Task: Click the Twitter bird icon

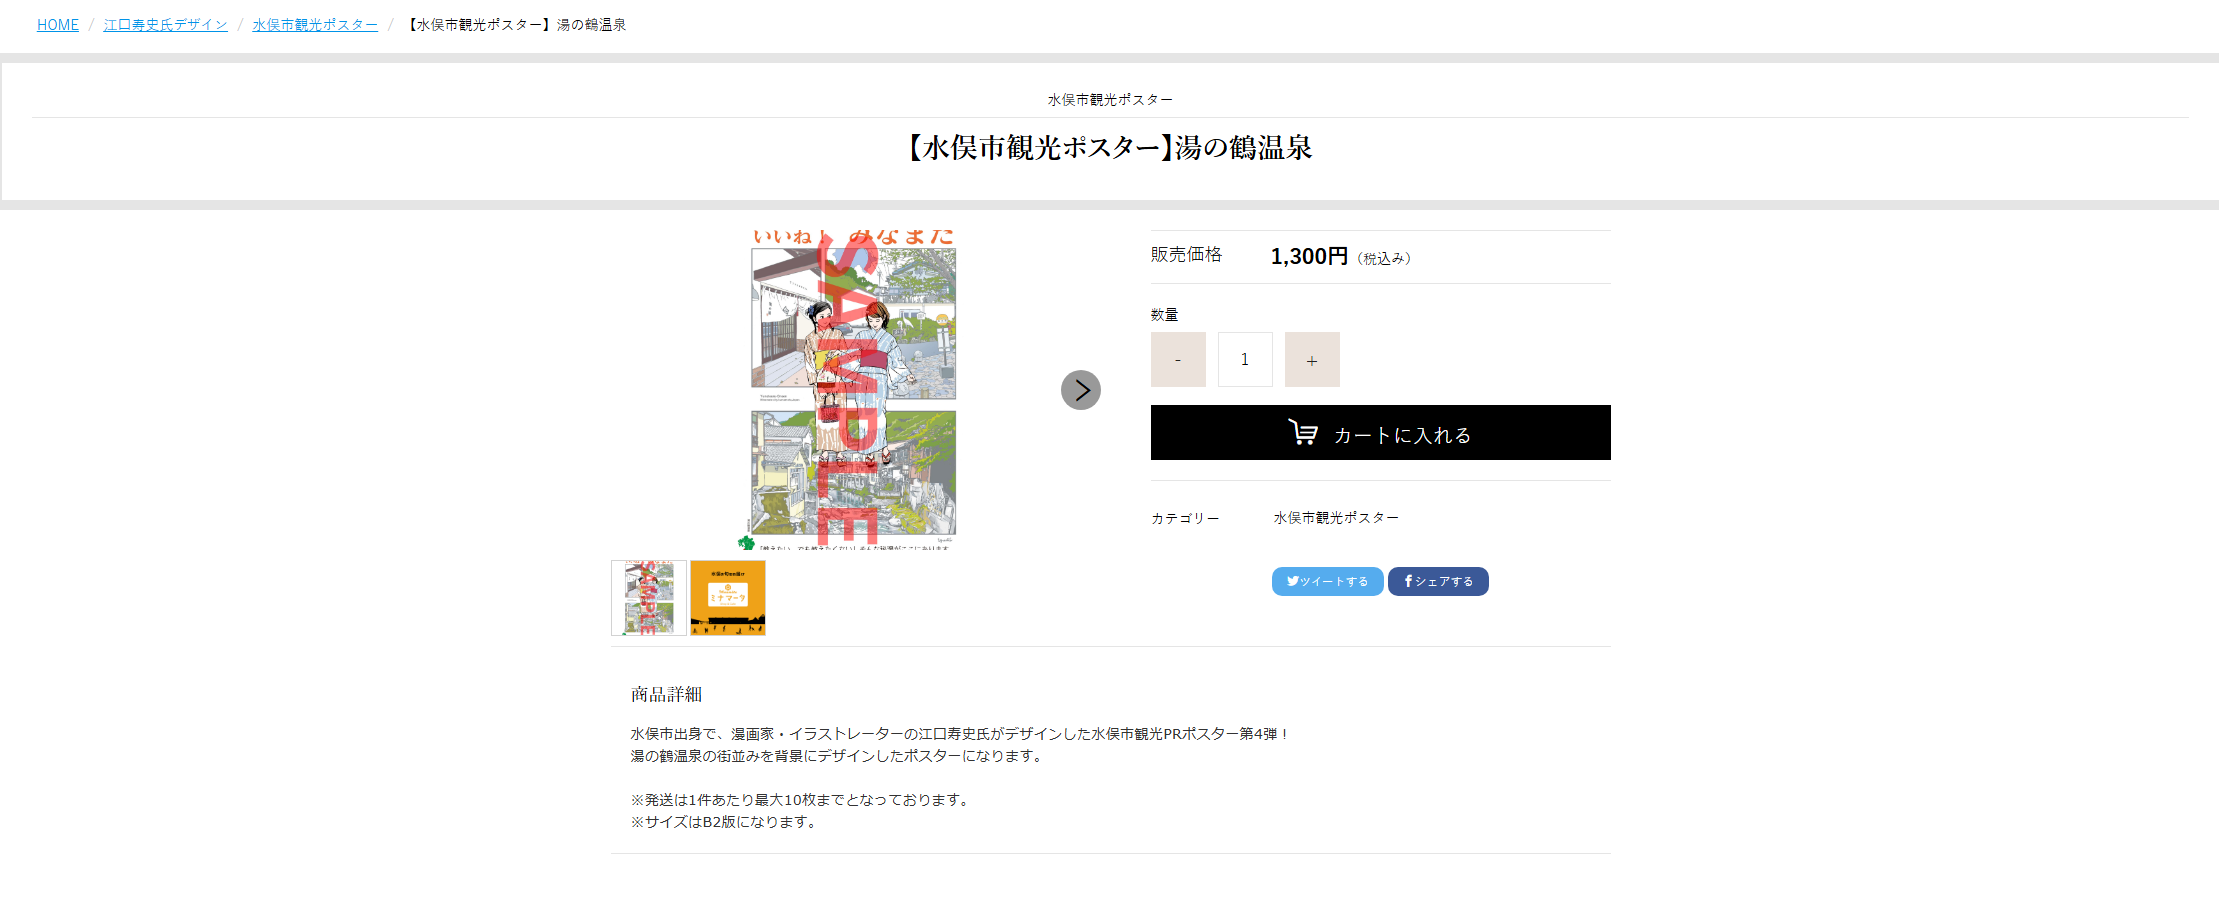Action: point(1293,581)
